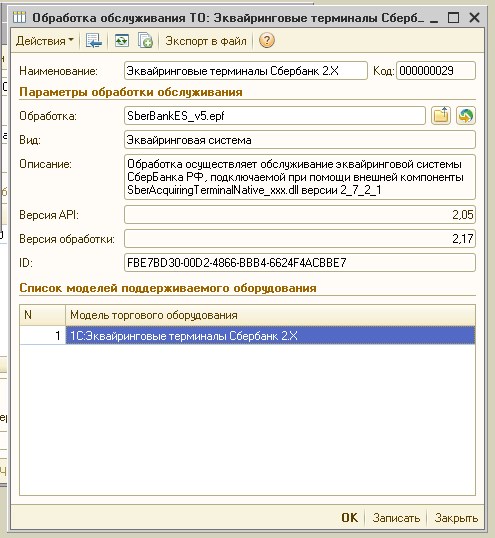Image resolution: width=495 pixels, height=538 pixels.
Task: Click the OK button
Action: click(350, 518)
